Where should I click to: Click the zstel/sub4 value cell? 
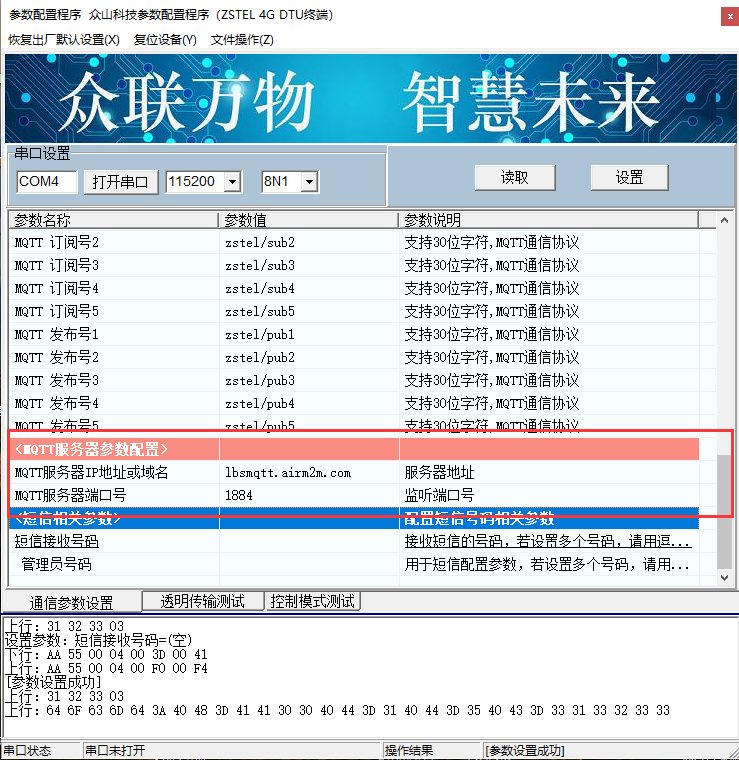(309, 288)
